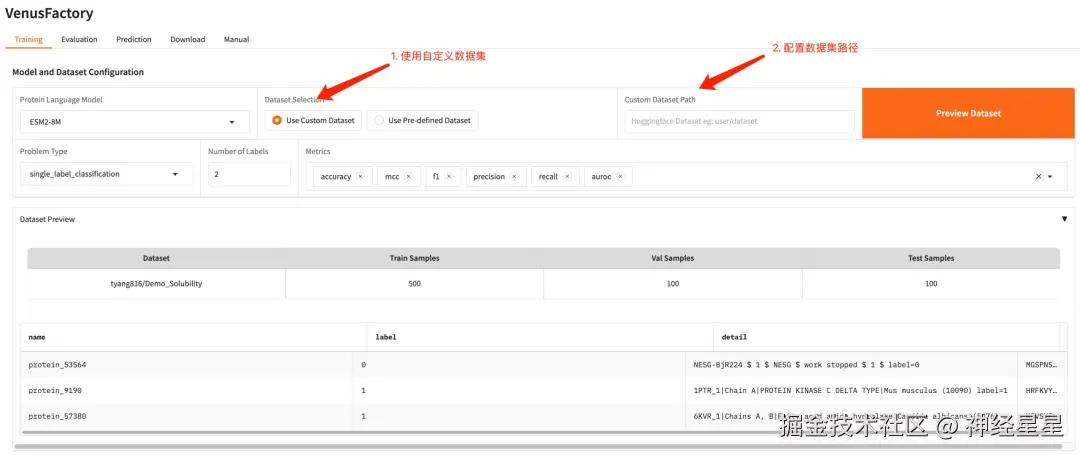Screen dimensions: 1080x455
Task: Click the Custom Dataset Path input
Action: pyautogui.click(x=739, y=121)
